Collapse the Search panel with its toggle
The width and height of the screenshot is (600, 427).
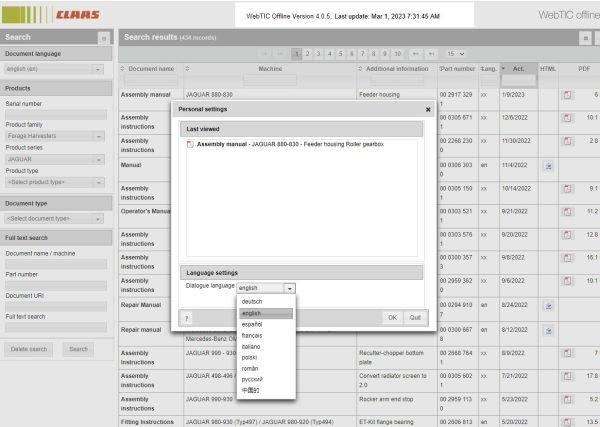104,38
